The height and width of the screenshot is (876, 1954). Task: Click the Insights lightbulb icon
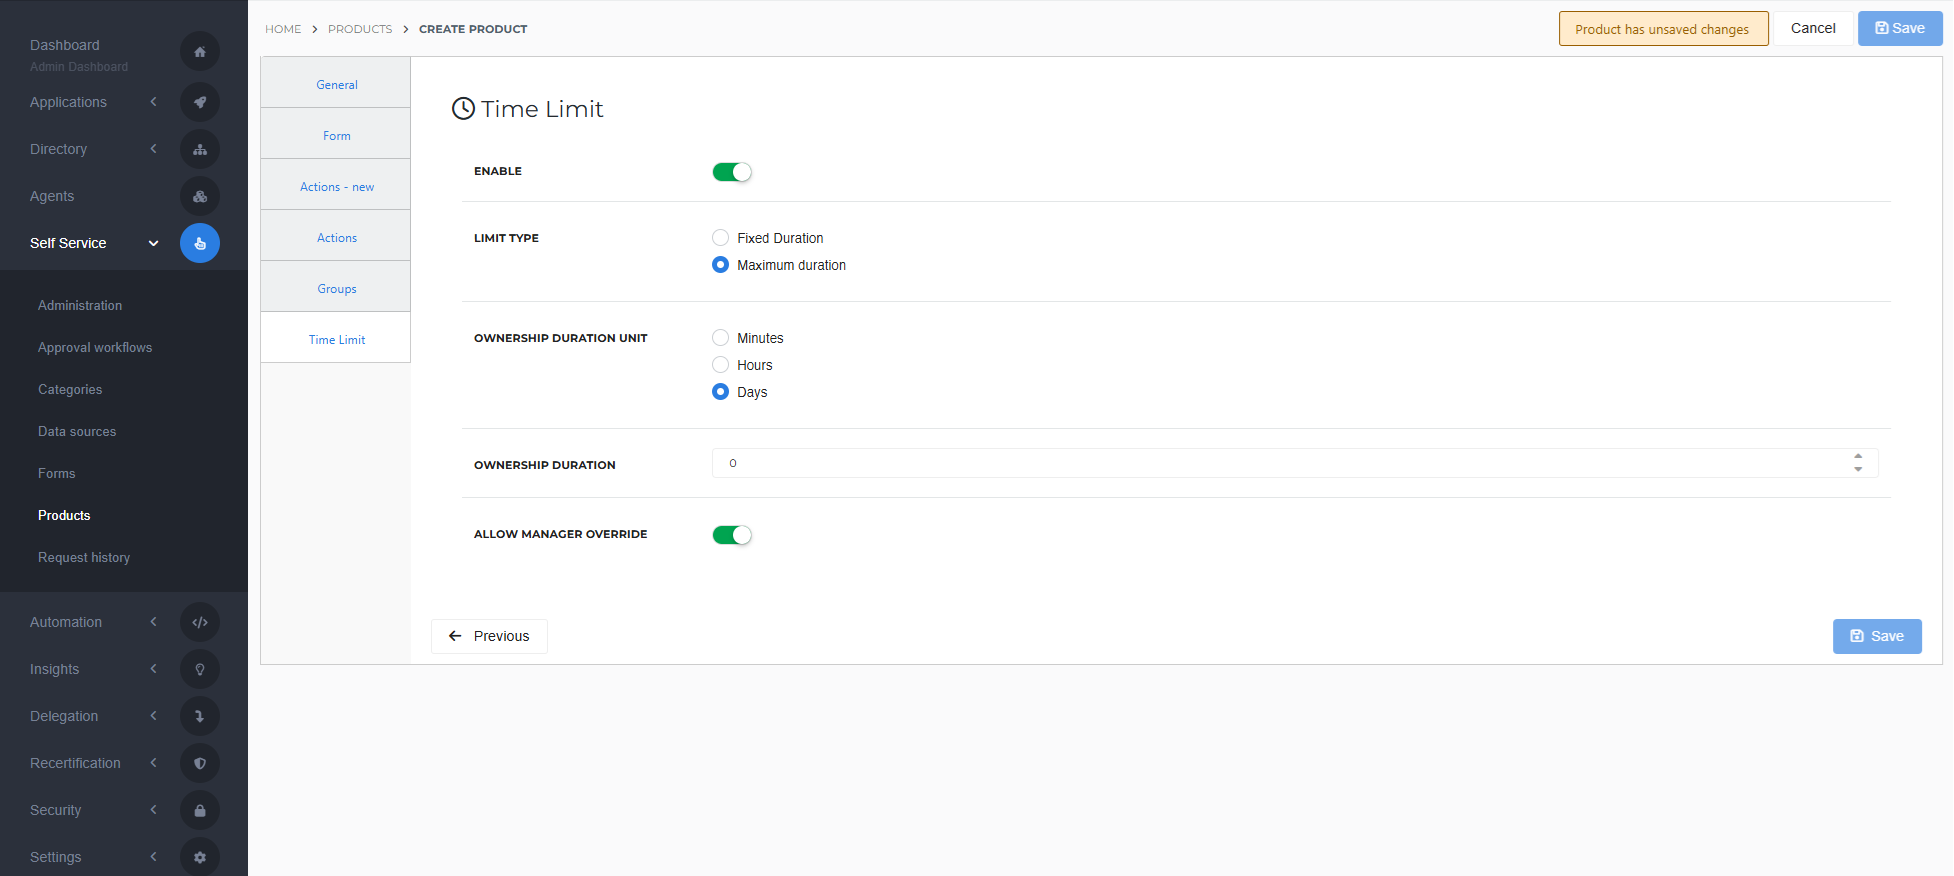(x=200, y=669)
